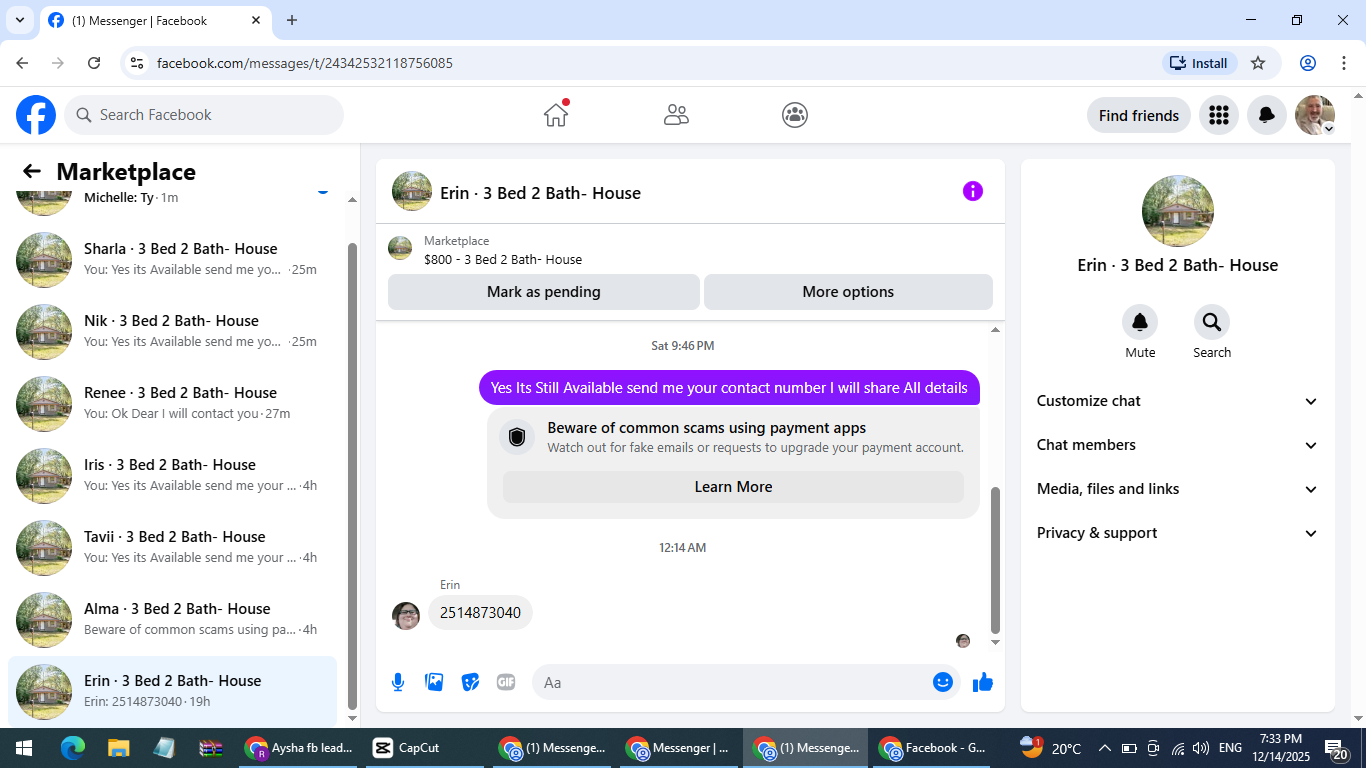Click the browser address bar URL
This screenshot has width=1366, height=768.
(x=305, y=63)
